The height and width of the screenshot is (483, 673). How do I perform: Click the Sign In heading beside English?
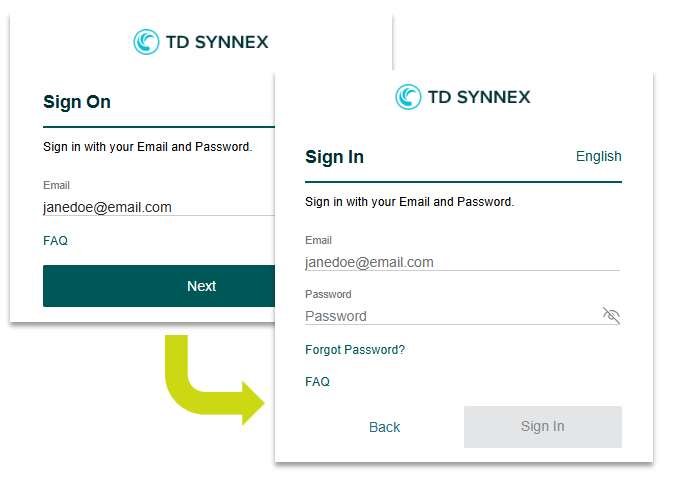coord(334,157)
